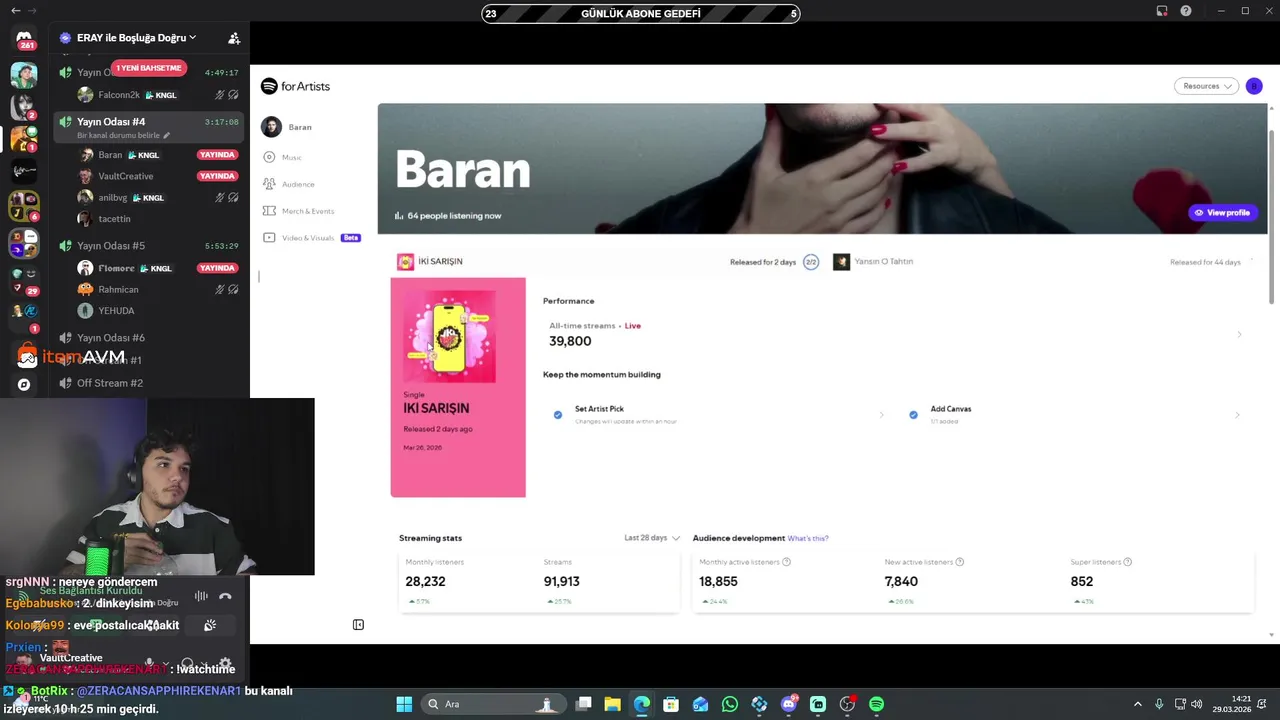The height and width of the screenshot is (720, 1280).
Task: Open Discord explore servers compass icon
Action: [24, 384]
